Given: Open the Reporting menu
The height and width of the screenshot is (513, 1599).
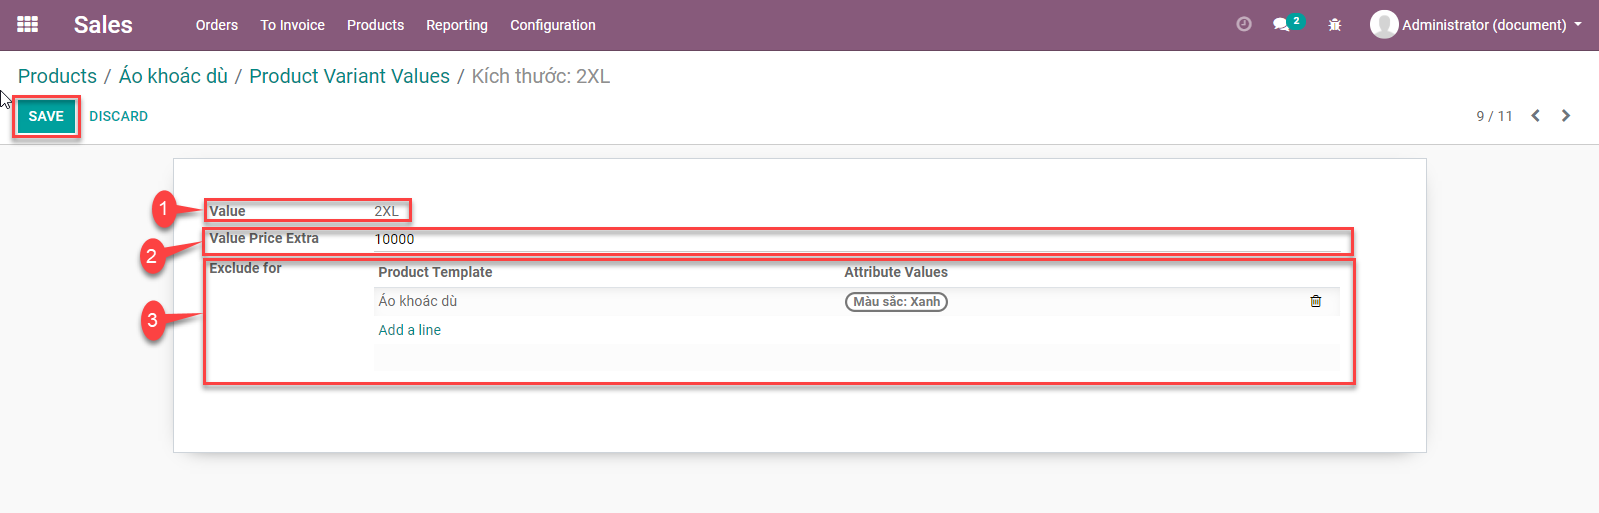Looking at the screenshot, I should (457, 25).
